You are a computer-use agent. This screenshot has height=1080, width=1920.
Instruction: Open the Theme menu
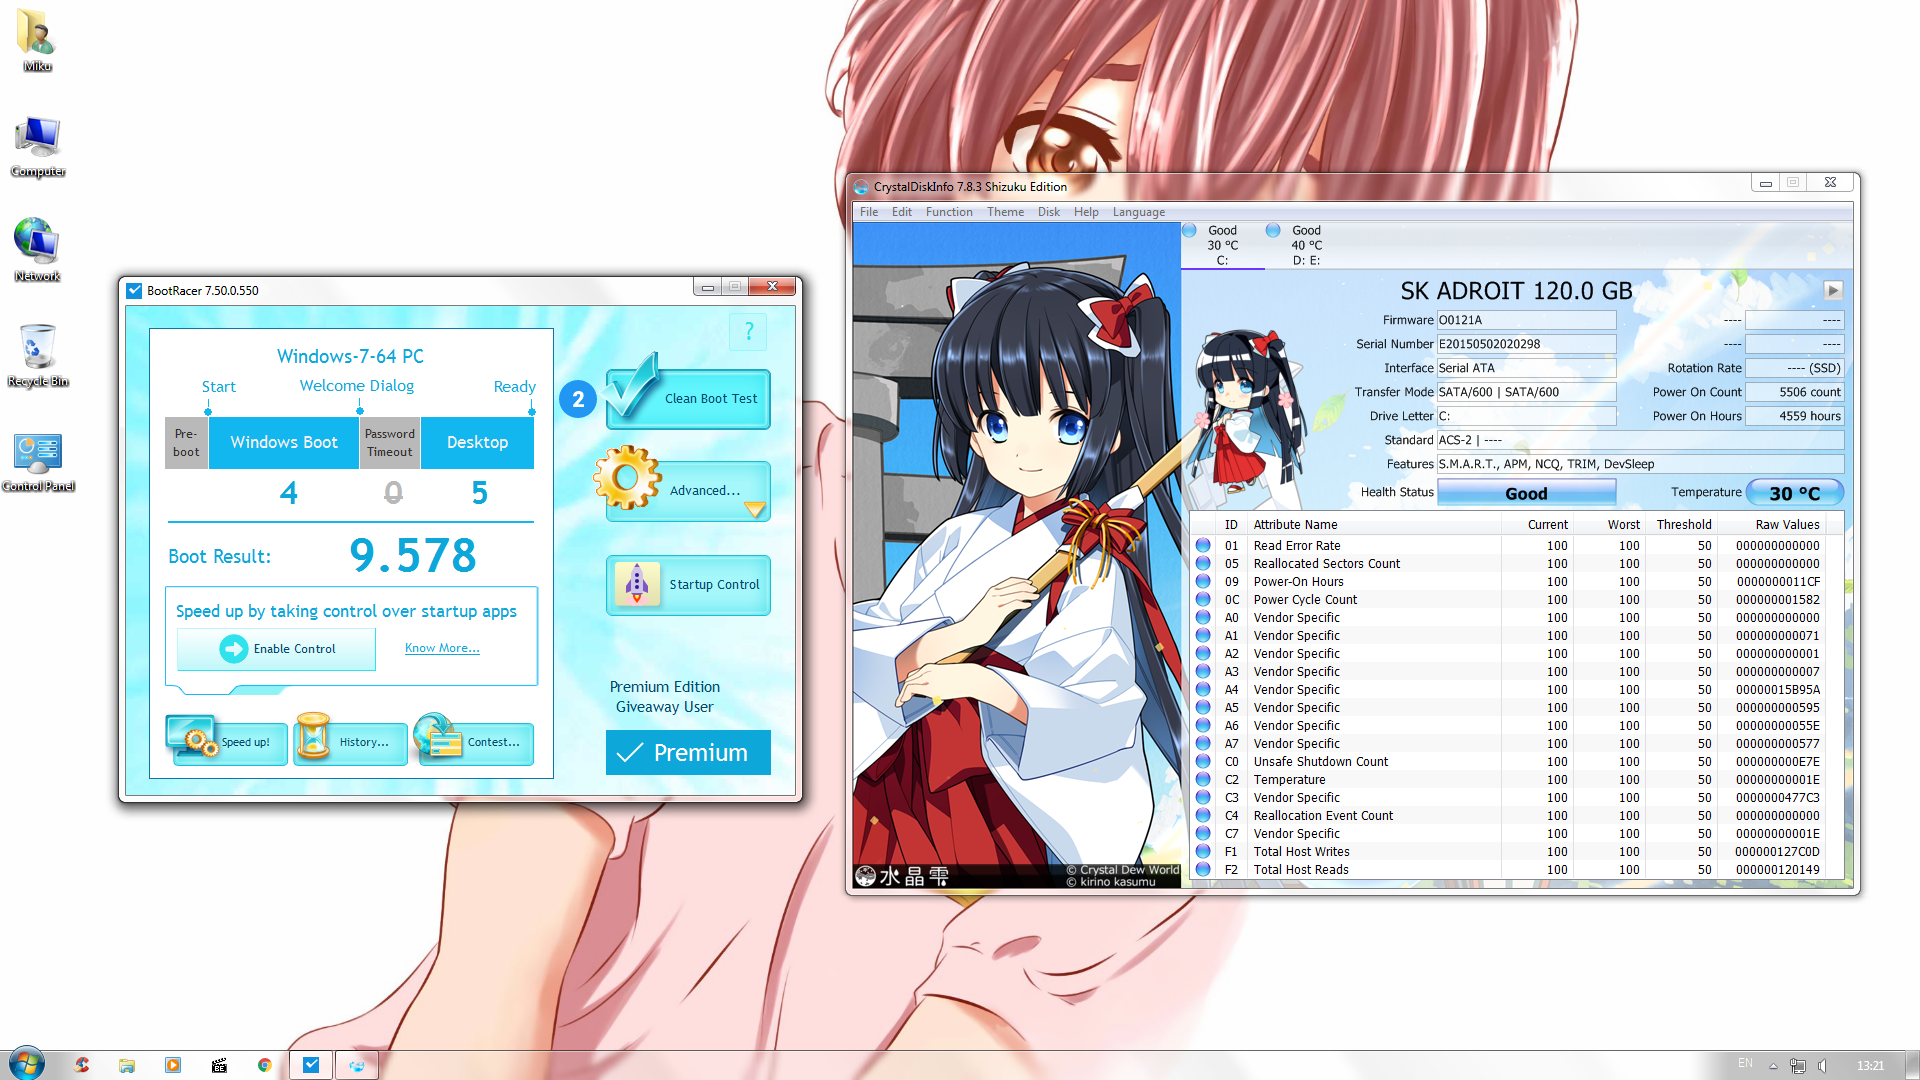pos(1004,212)
